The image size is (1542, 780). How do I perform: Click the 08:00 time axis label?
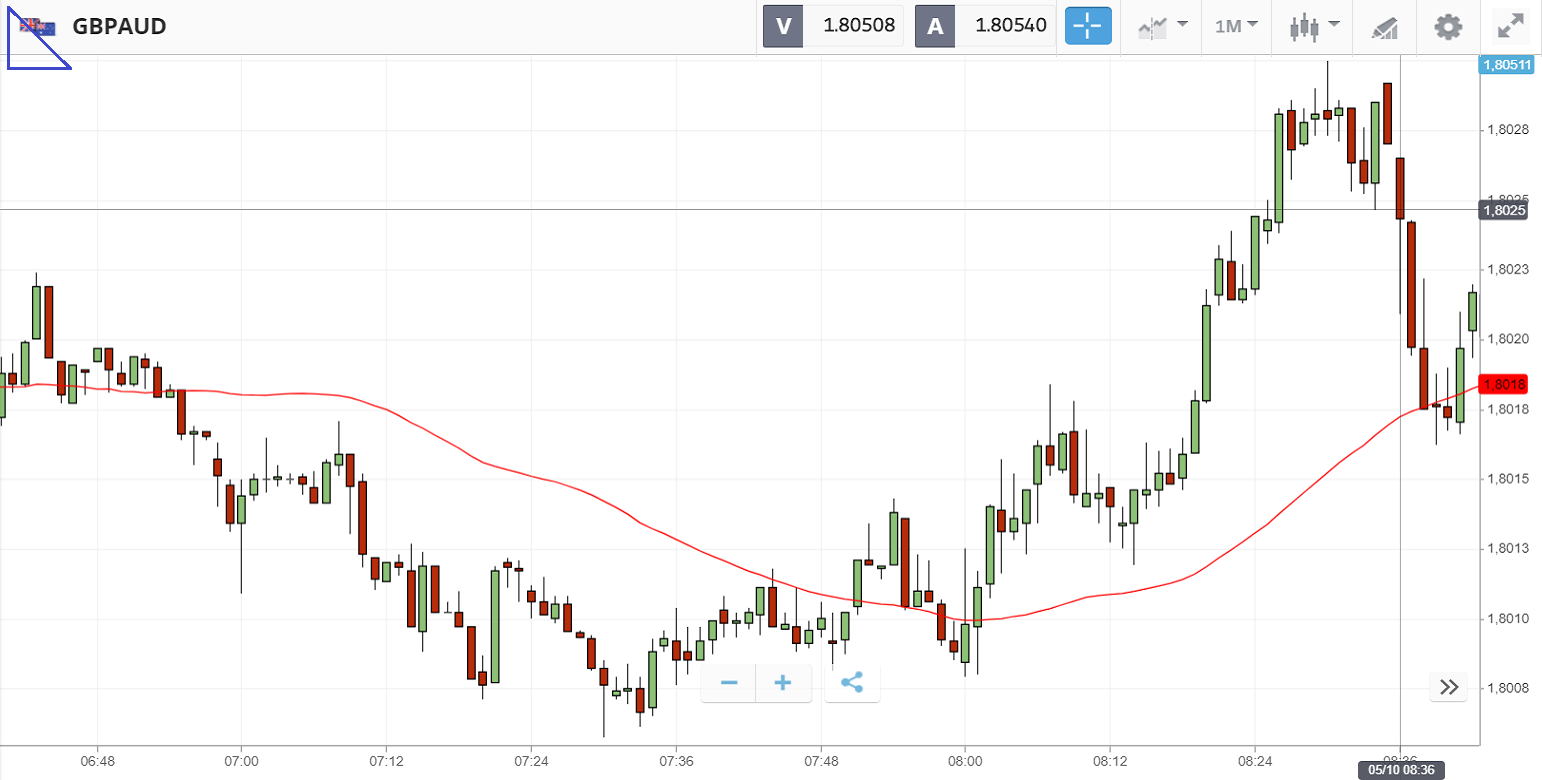click(965, 761)
